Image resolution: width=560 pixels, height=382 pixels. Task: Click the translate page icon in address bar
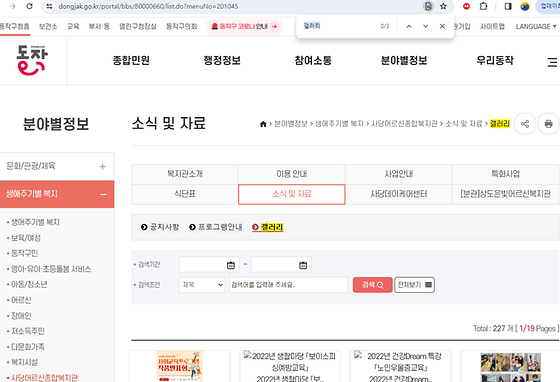coord(428,6)
